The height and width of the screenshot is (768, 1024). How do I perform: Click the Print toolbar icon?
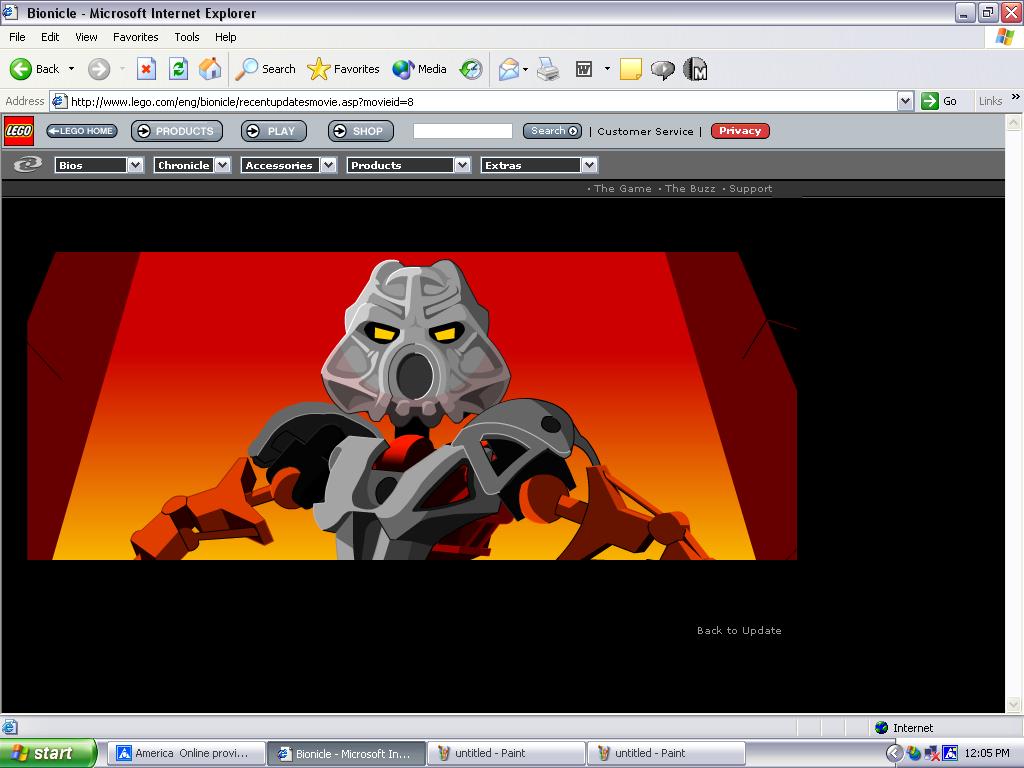click(x=548, y=69)
